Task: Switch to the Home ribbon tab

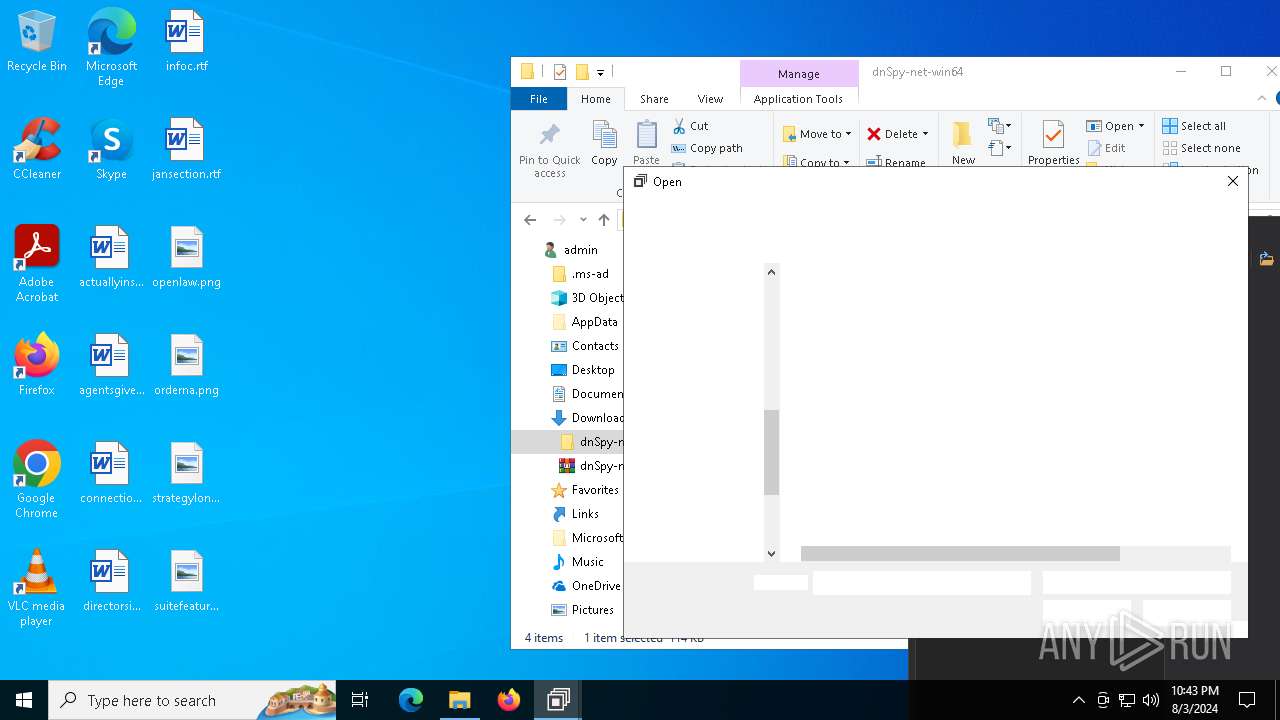Action: coord(595,99)
